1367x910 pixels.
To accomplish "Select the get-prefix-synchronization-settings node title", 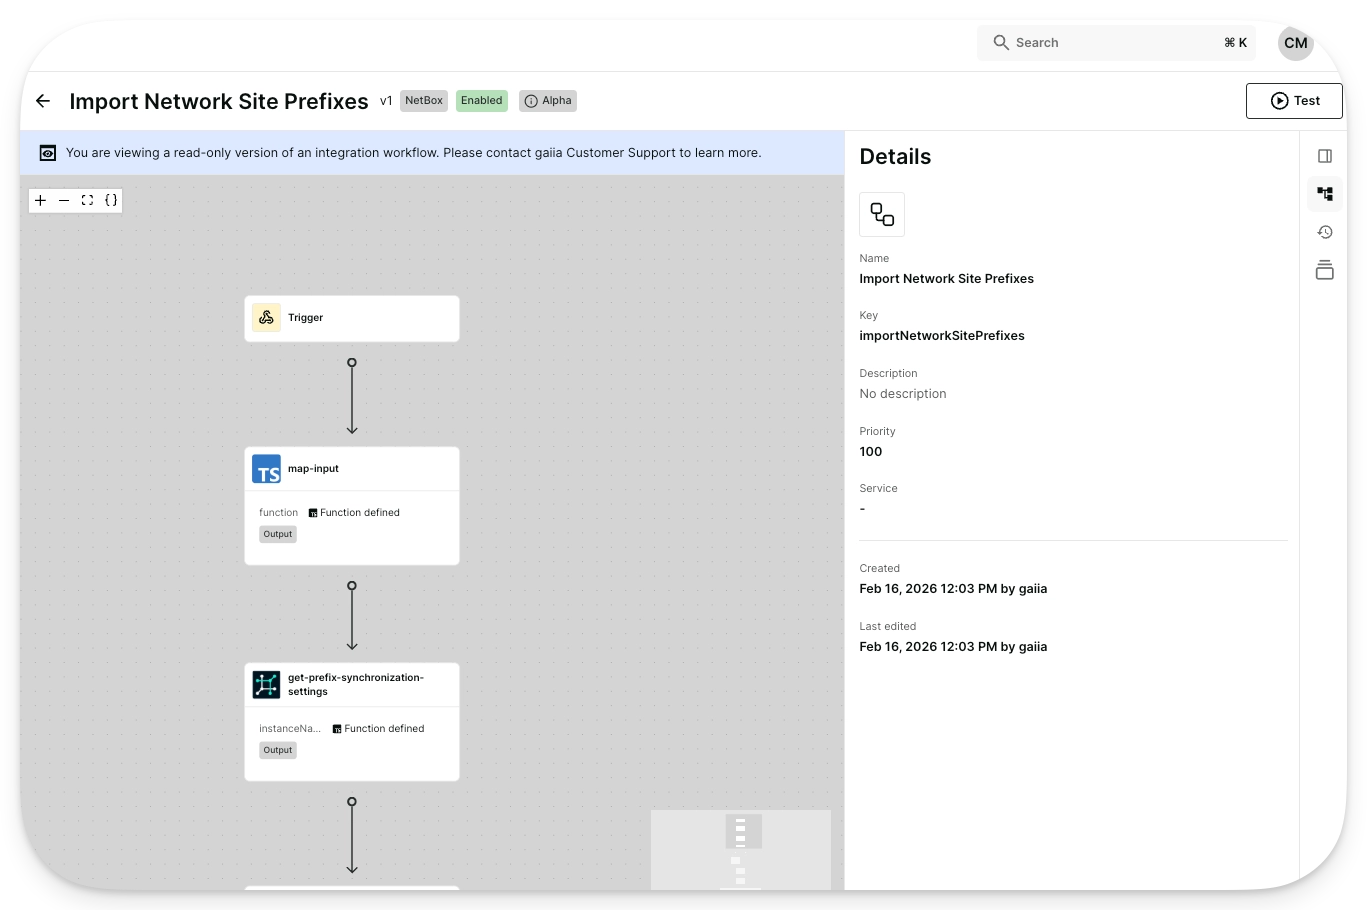I will 356,684.
